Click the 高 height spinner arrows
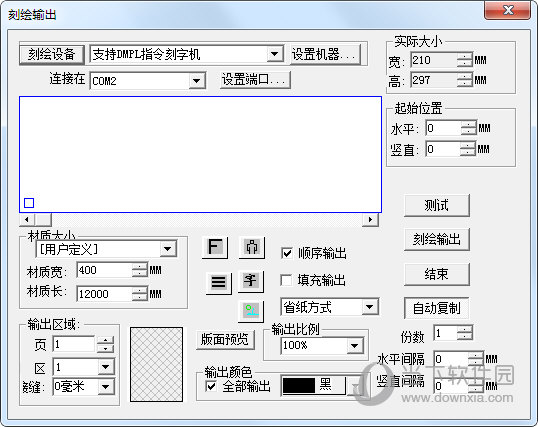Image resolution: width=538 pixels, height=427 pixels. point(465,80)
